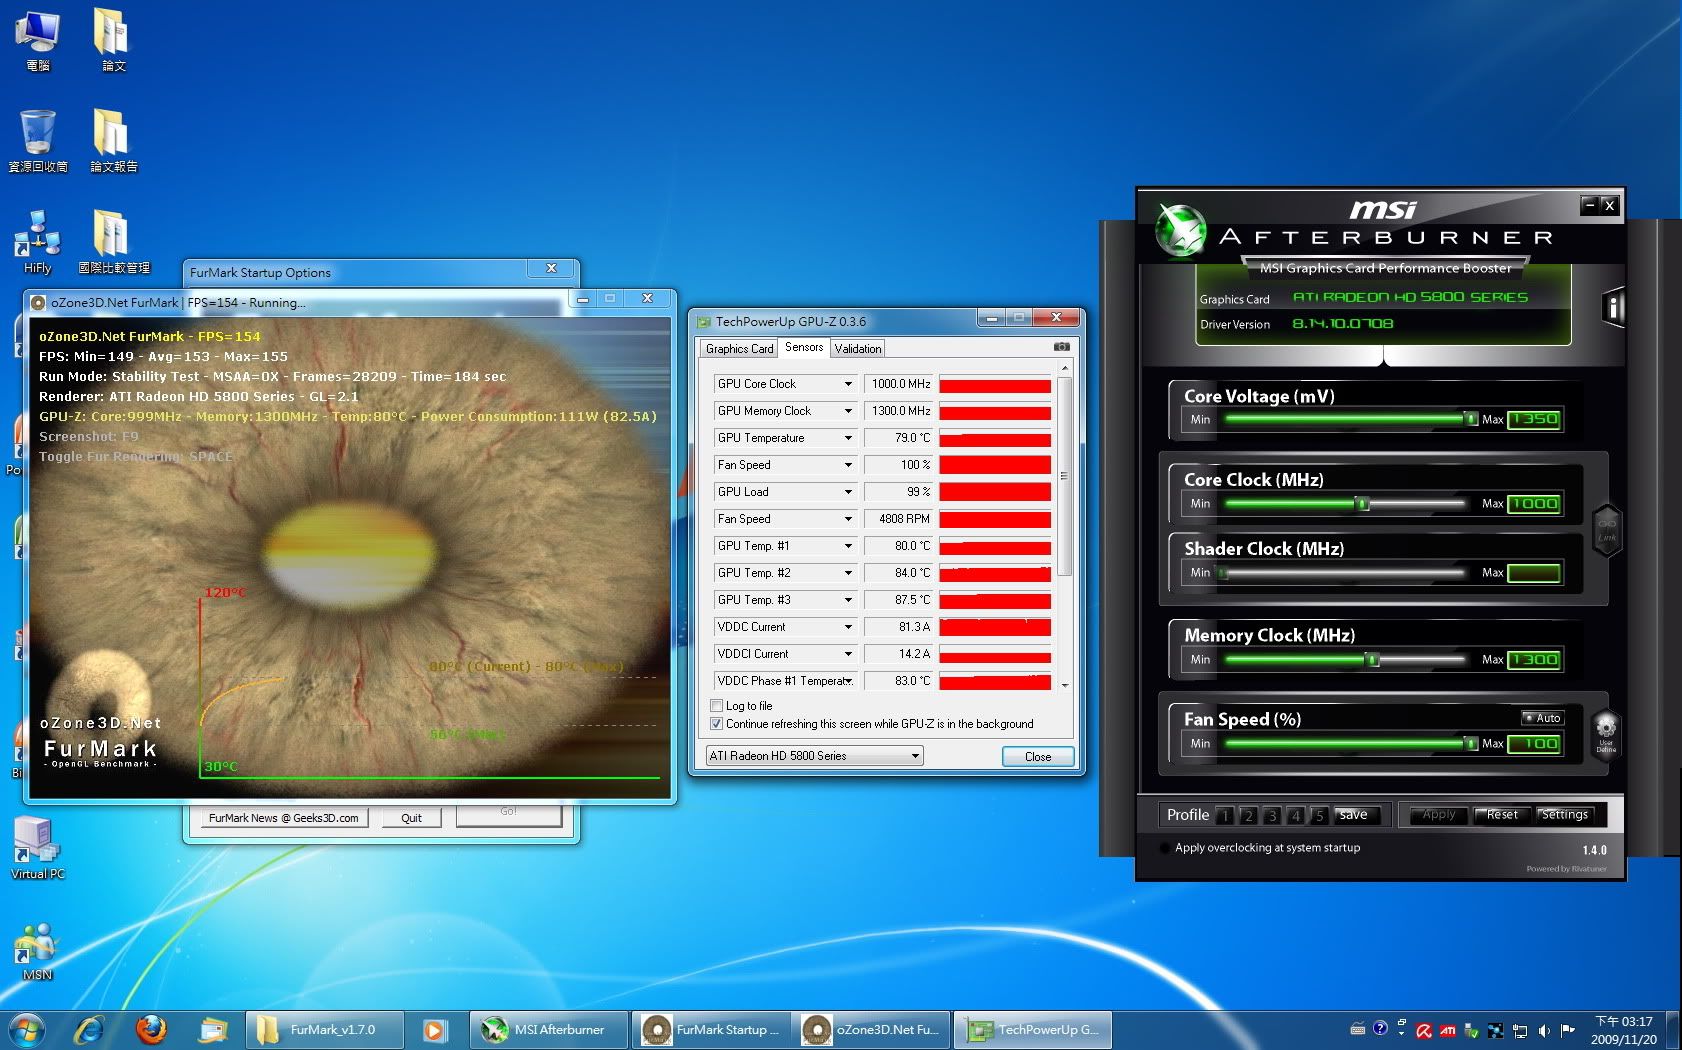Open Windows Media Player taskbar icon

434,1029
